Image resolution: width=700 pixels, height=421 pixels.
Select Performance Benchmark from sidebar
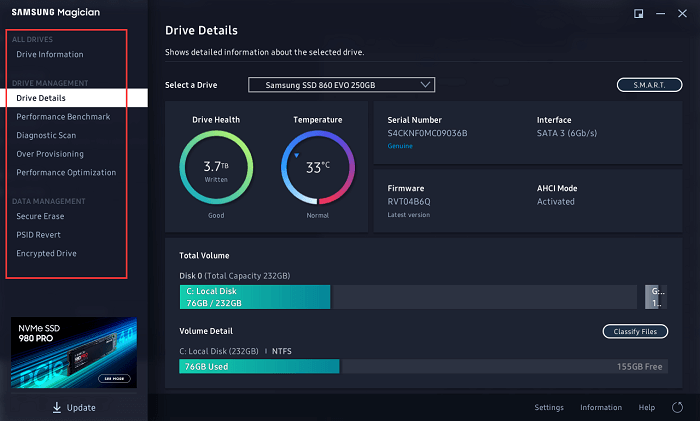63,117
